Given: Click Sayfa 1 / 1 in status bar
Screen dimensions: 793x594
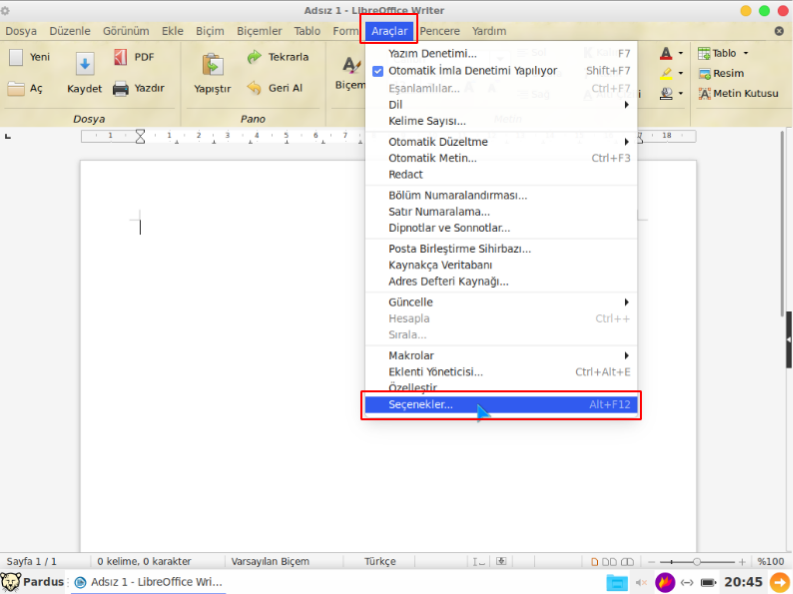Looking at the screenshot, I should coord(31,562).
